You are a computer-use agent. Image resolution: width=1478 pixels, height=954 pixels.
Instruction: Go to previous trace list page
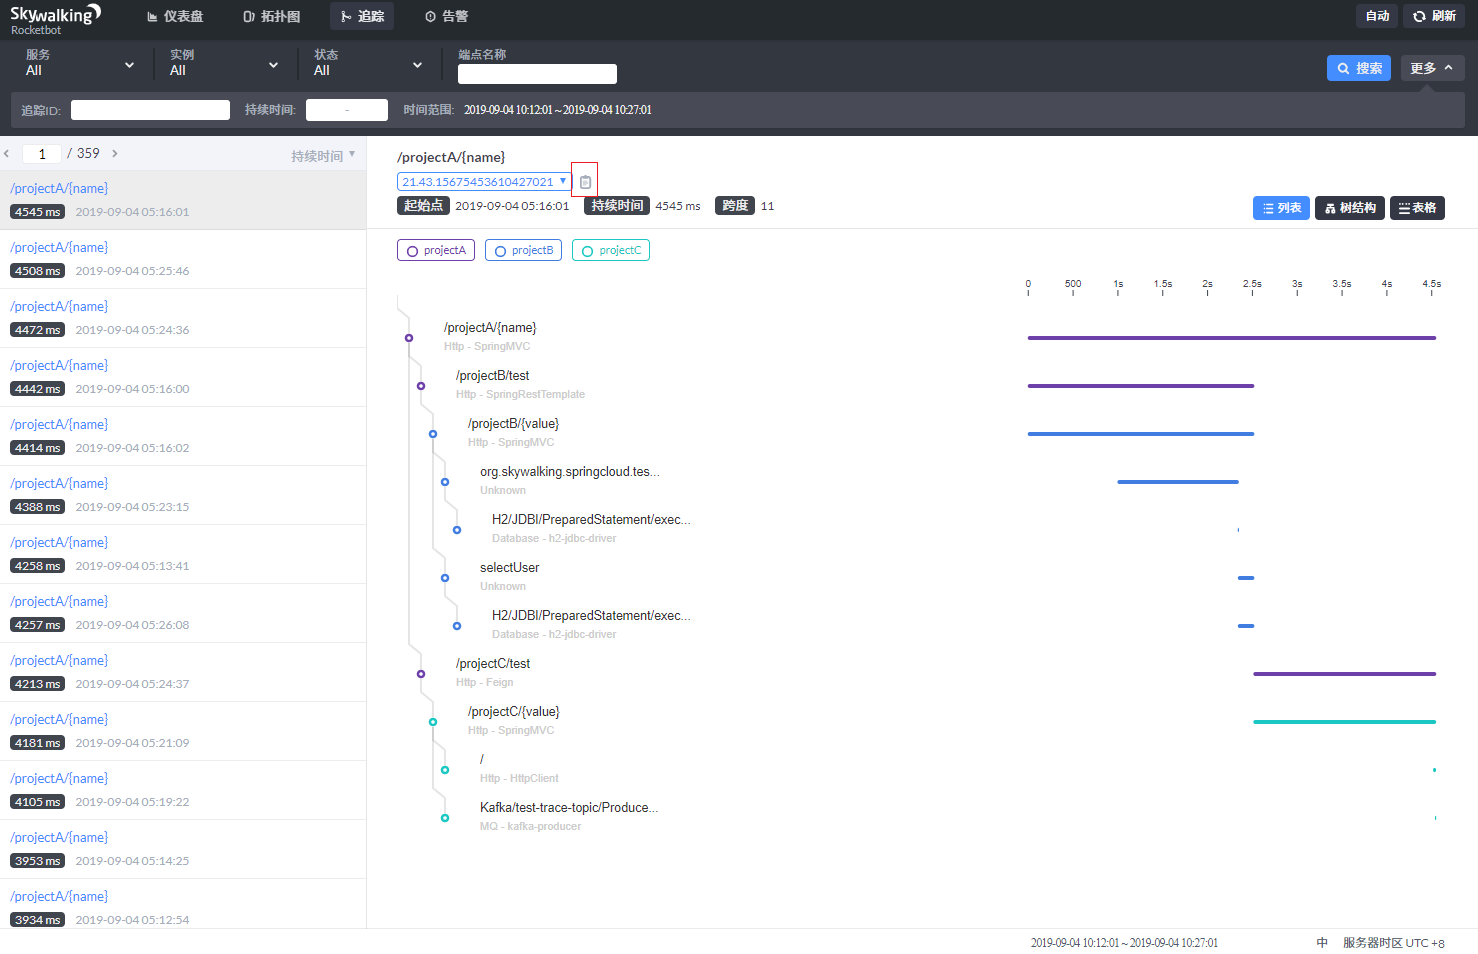coord(7,153)
